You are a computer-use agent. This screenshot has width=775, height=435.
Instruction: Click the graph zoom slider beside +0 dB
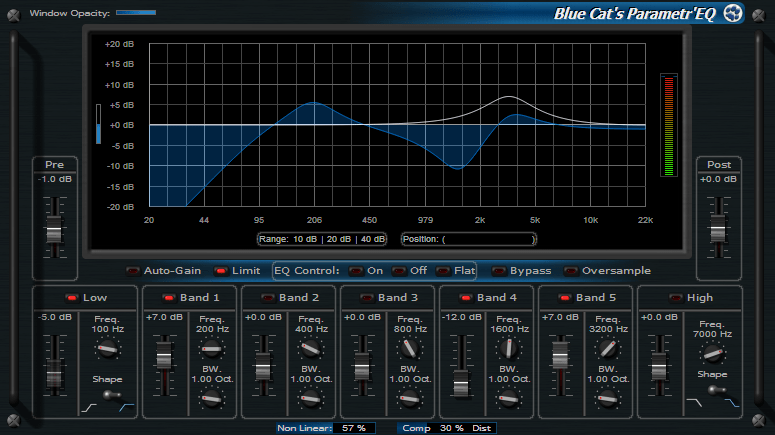[98, 124]
